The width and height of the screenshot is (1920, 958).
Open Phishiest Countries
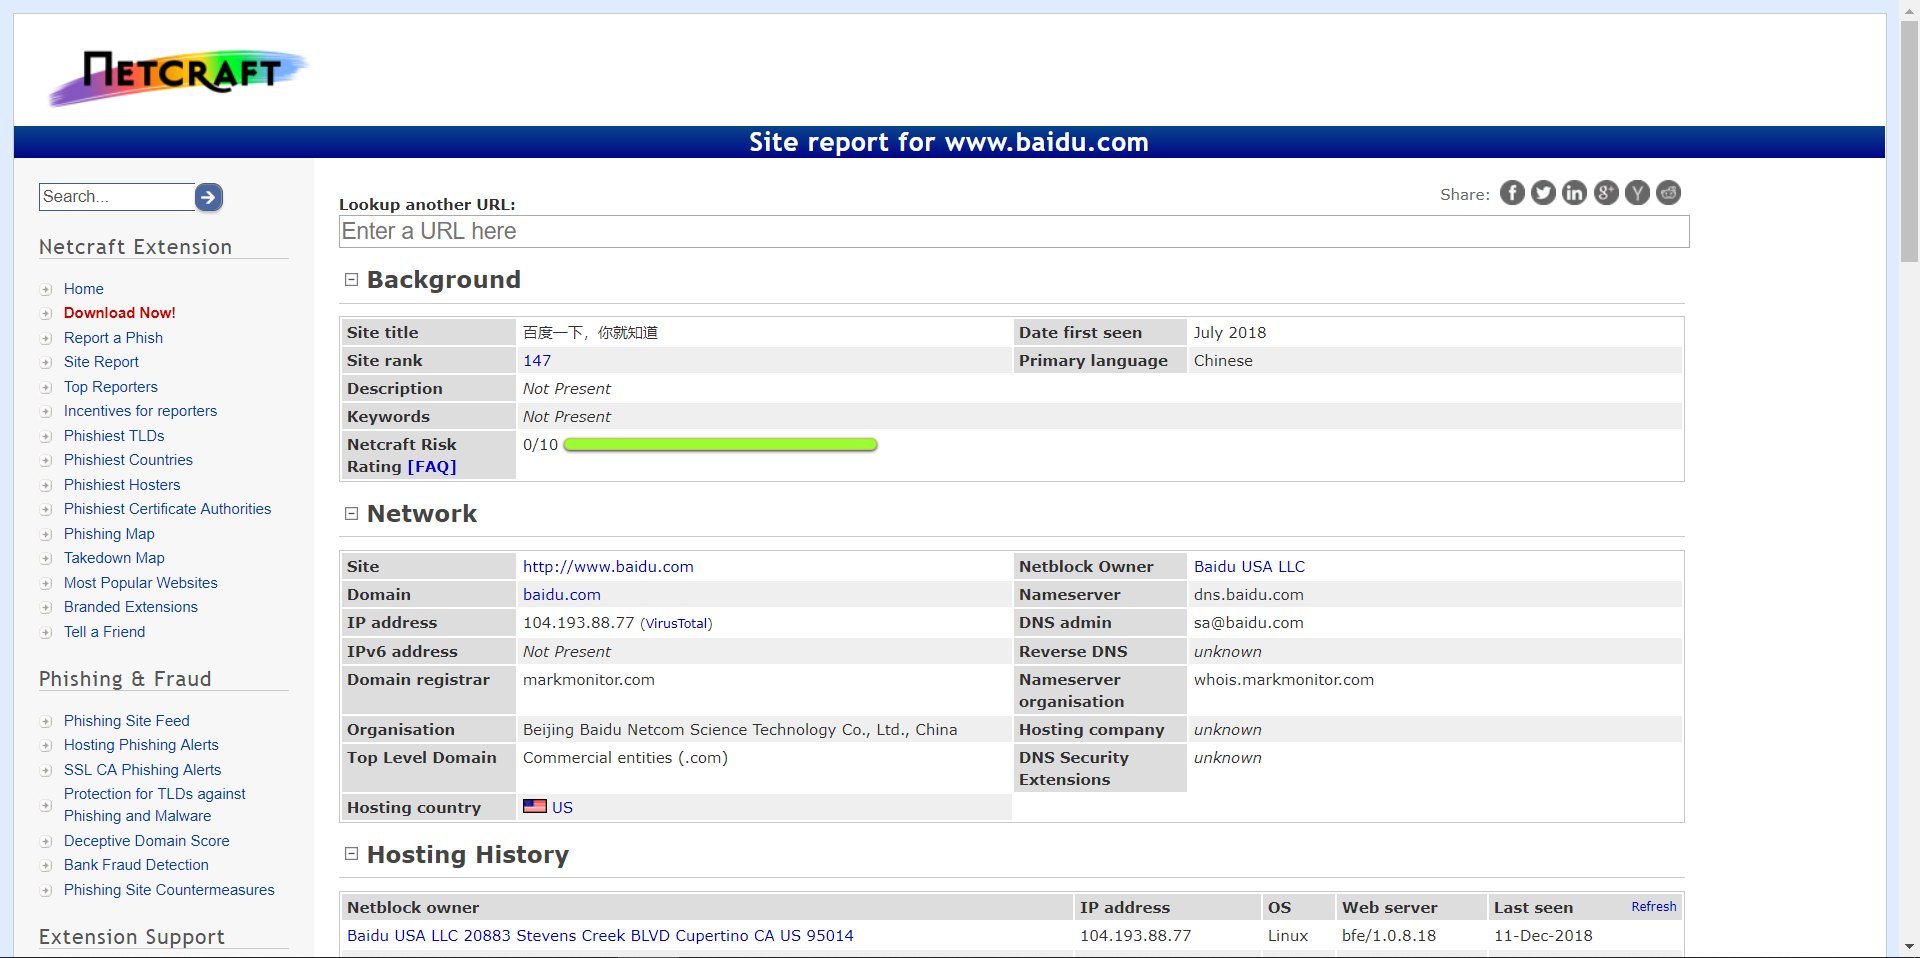click(x=128, y=460)
